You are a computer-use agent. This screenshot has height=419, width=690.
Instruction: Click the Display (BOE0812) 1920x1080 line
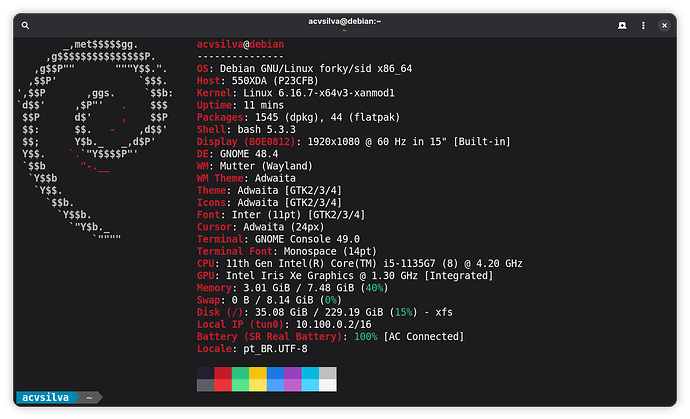point(353,142)
